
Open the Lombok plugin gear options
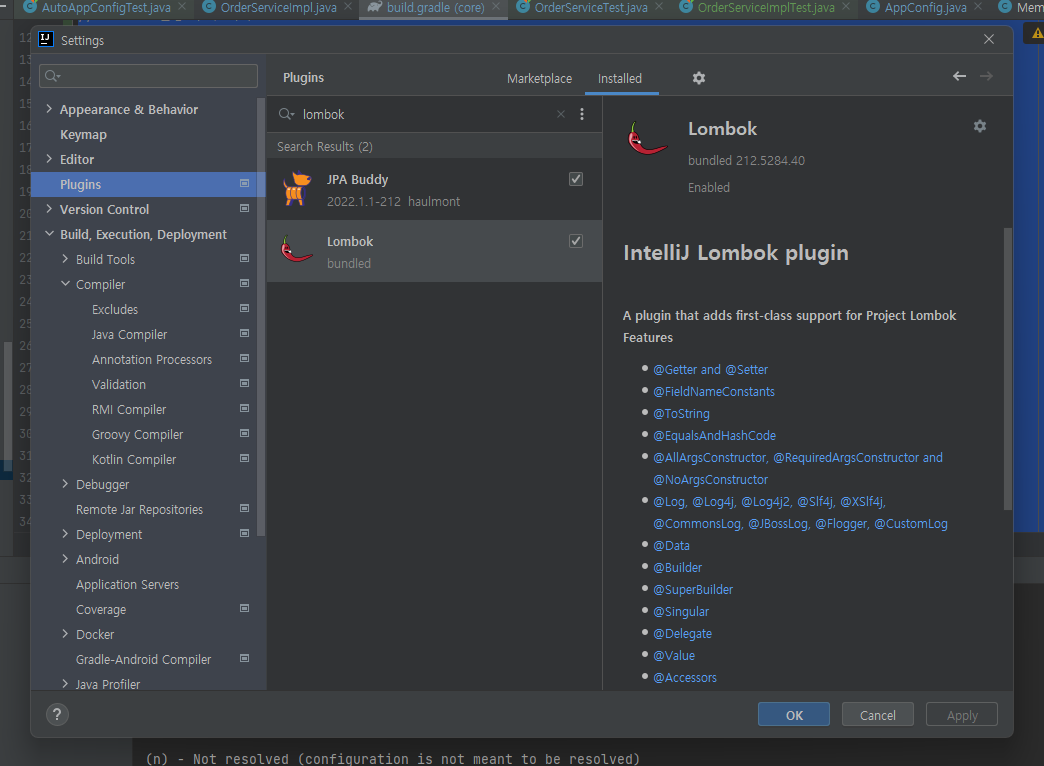tap(979, 126)
